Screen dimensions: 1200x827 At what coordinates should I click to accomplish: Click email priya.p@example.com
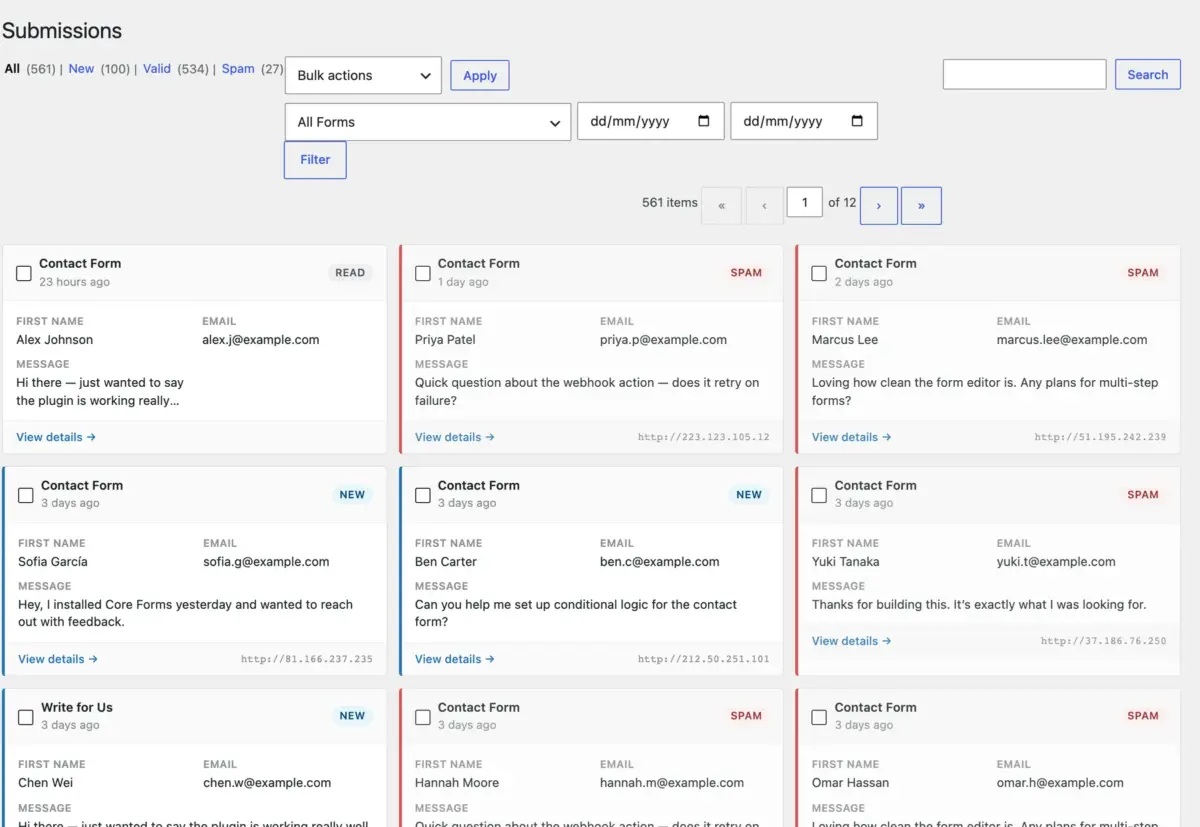tap(664, 340)
